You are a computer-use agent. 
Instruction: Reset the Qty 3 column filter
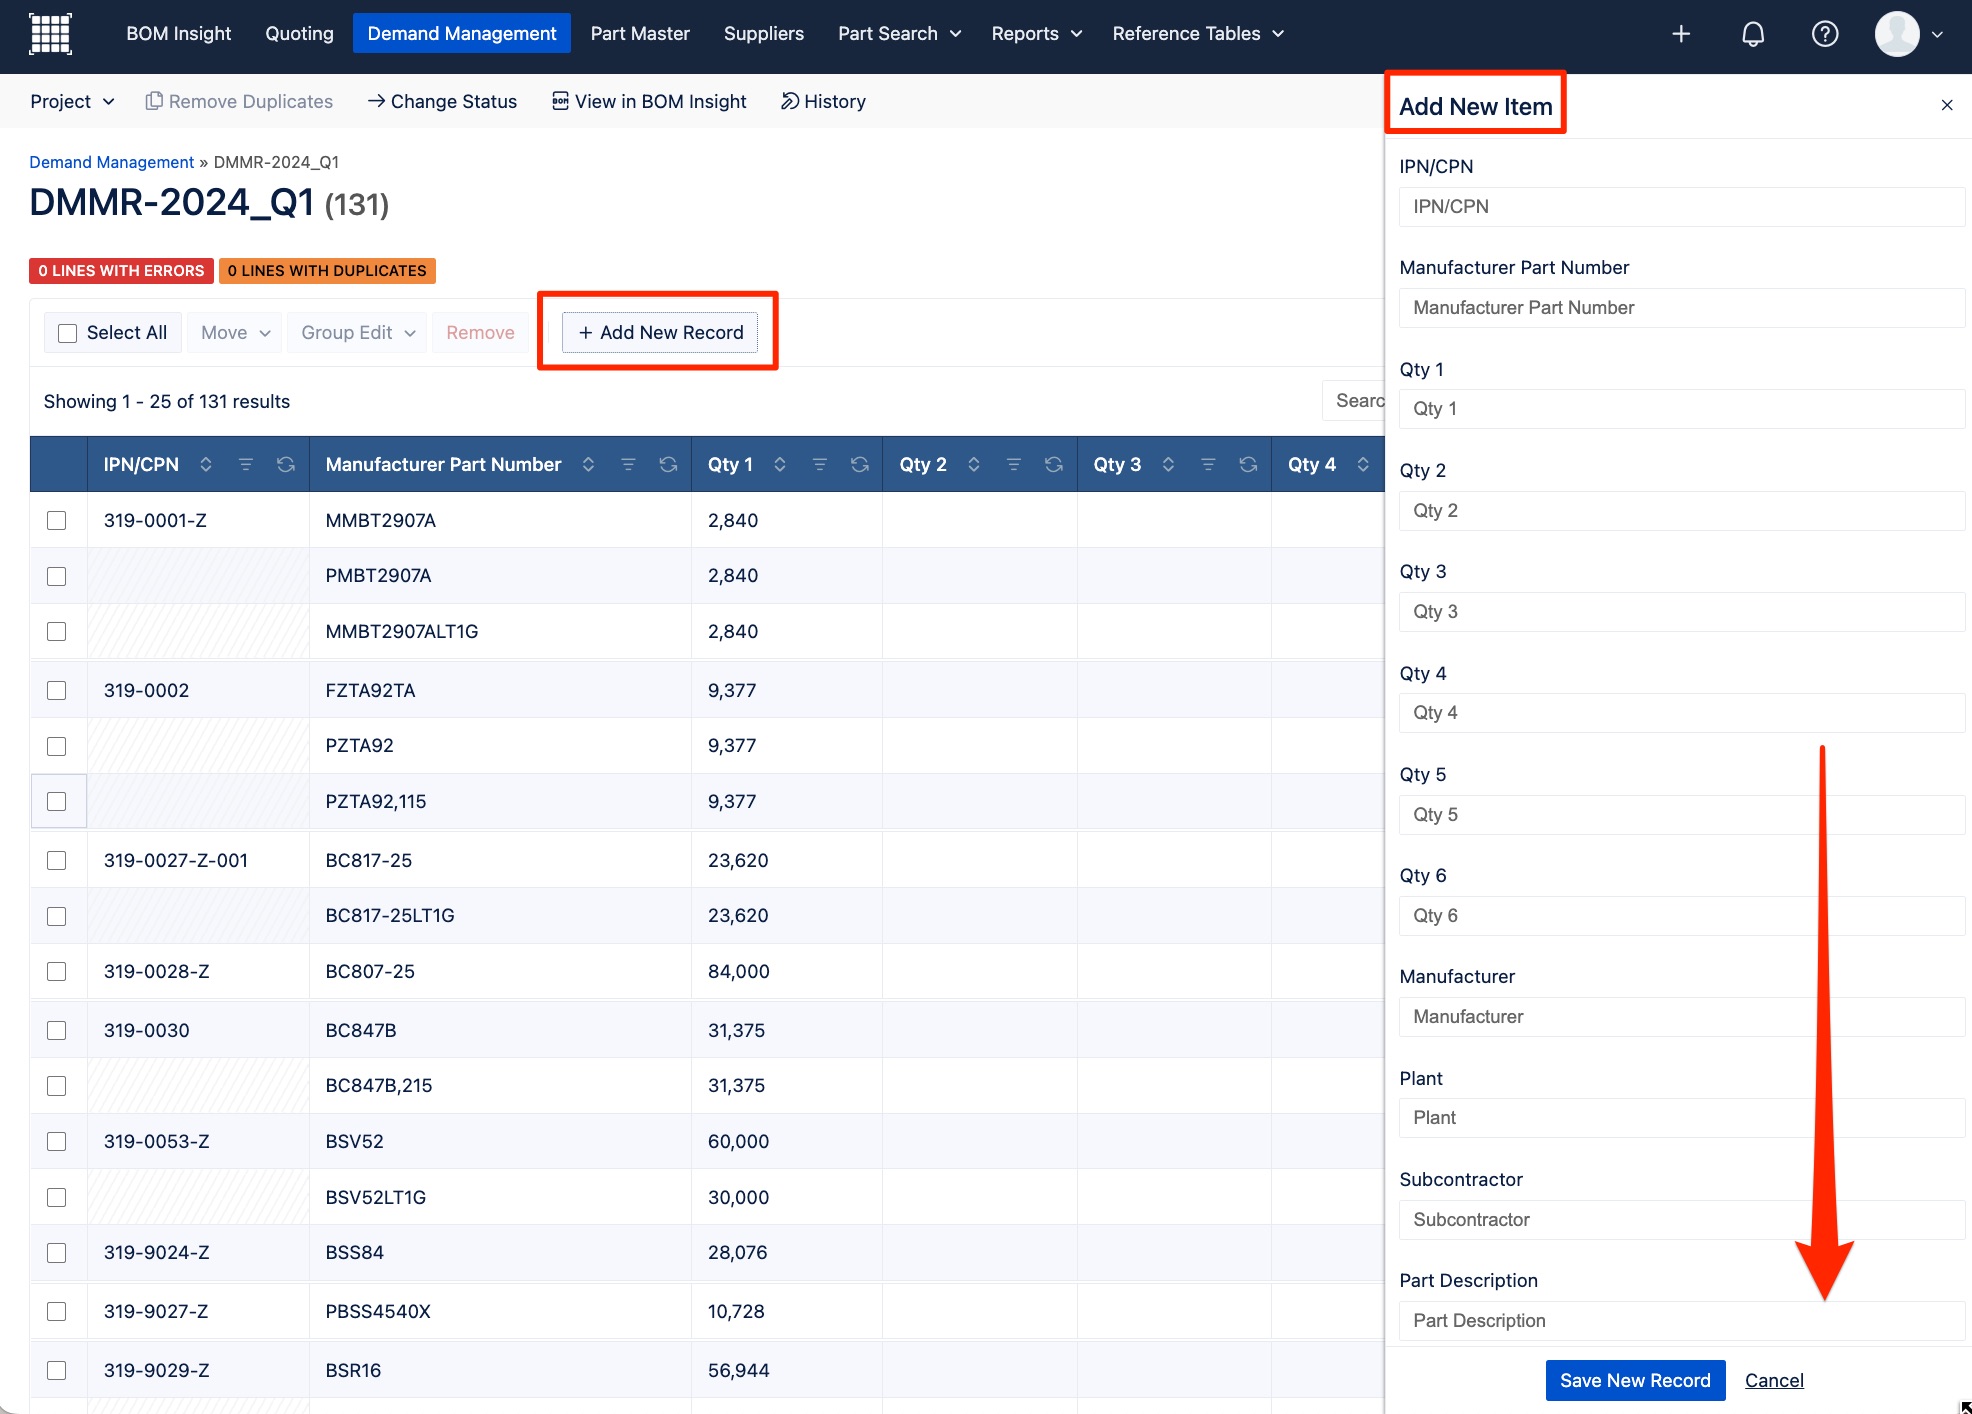point(1248,464)
